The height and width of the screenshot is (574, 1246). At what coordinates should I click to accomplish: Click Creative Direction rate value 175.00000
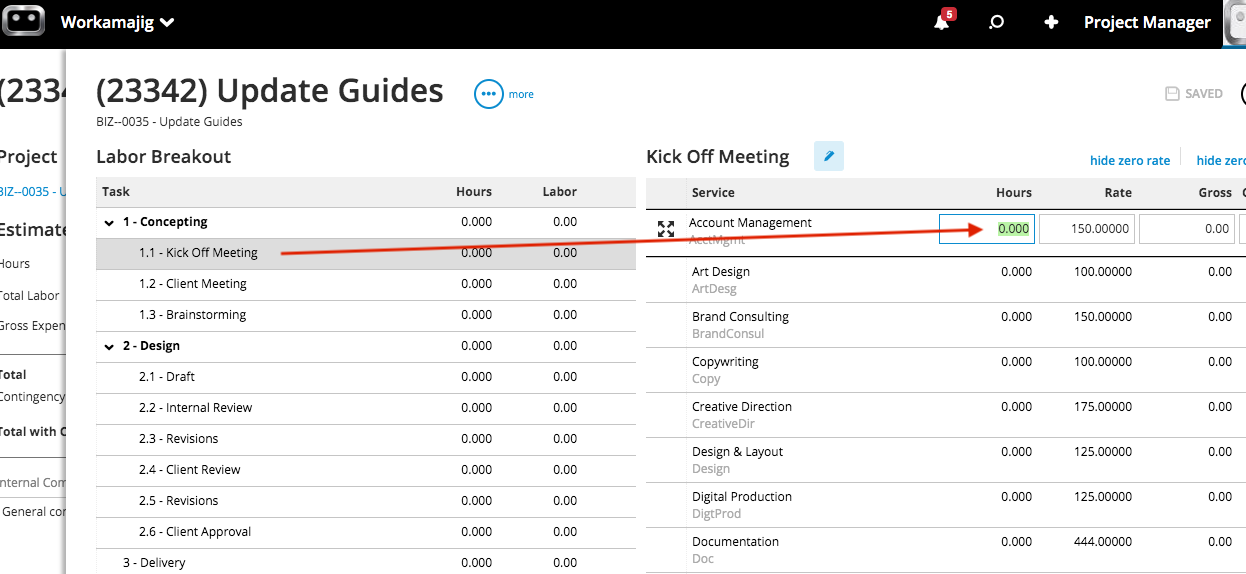(x=1103, y=407)
